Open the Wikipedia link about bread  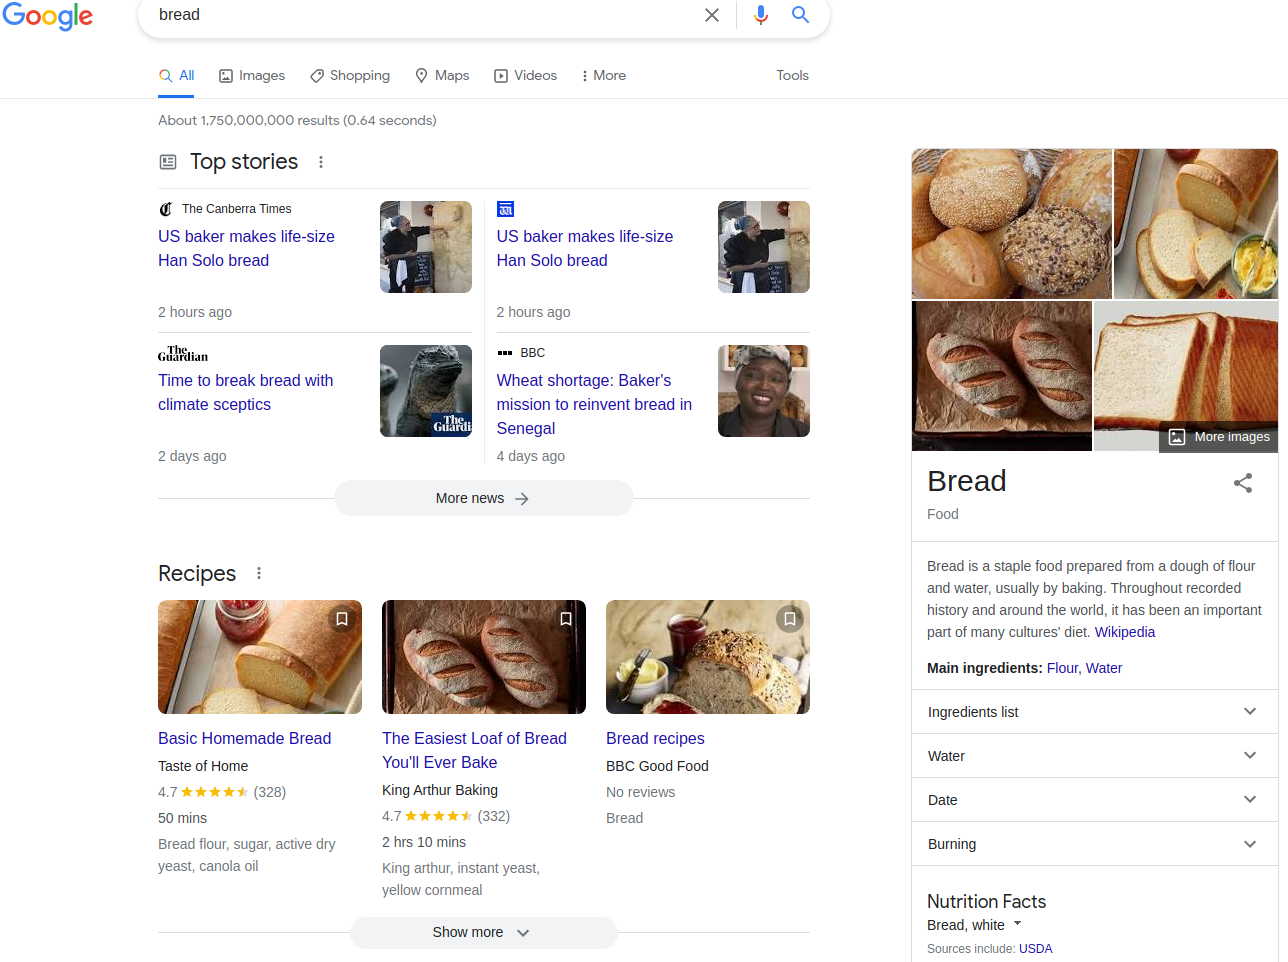(1124, 631)
